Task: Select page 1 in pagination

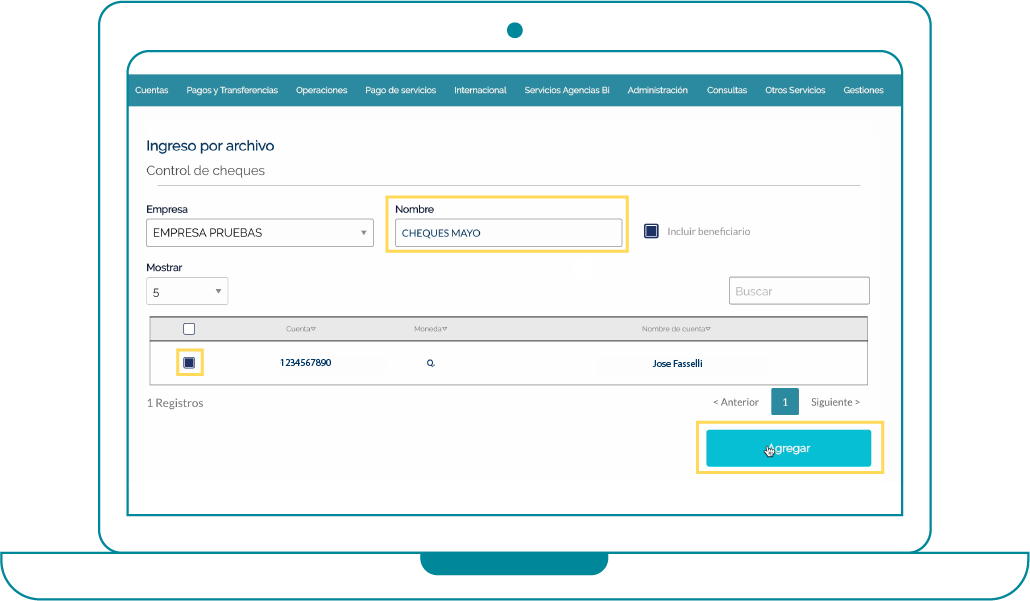Action: pyautogui.click(x=785, y=402)
